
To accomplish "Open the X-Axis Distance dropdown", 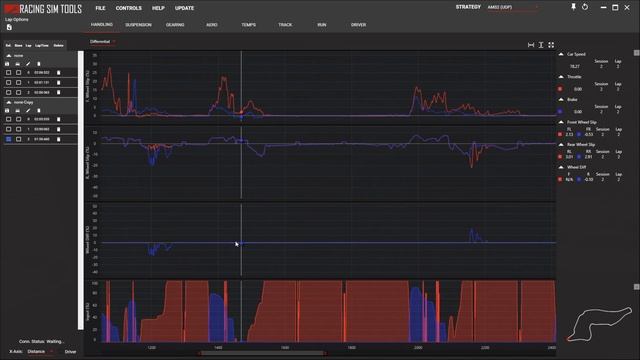I will pyautogui.click(x=40, y=351).
